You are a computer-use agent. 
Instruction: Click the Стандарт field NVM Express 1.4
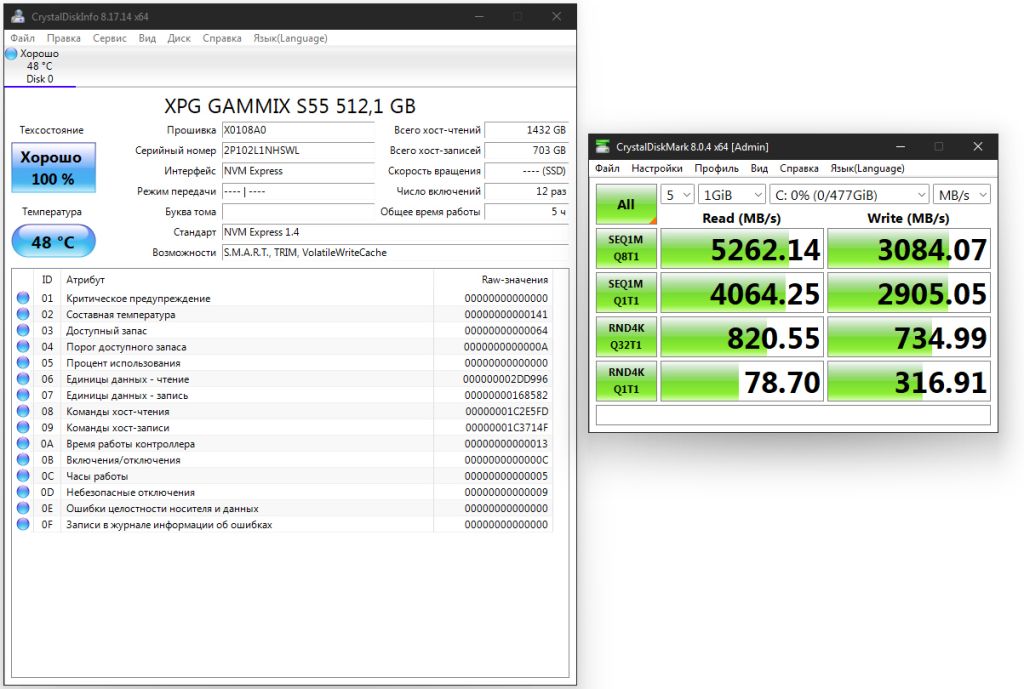(x=395, y=232)
